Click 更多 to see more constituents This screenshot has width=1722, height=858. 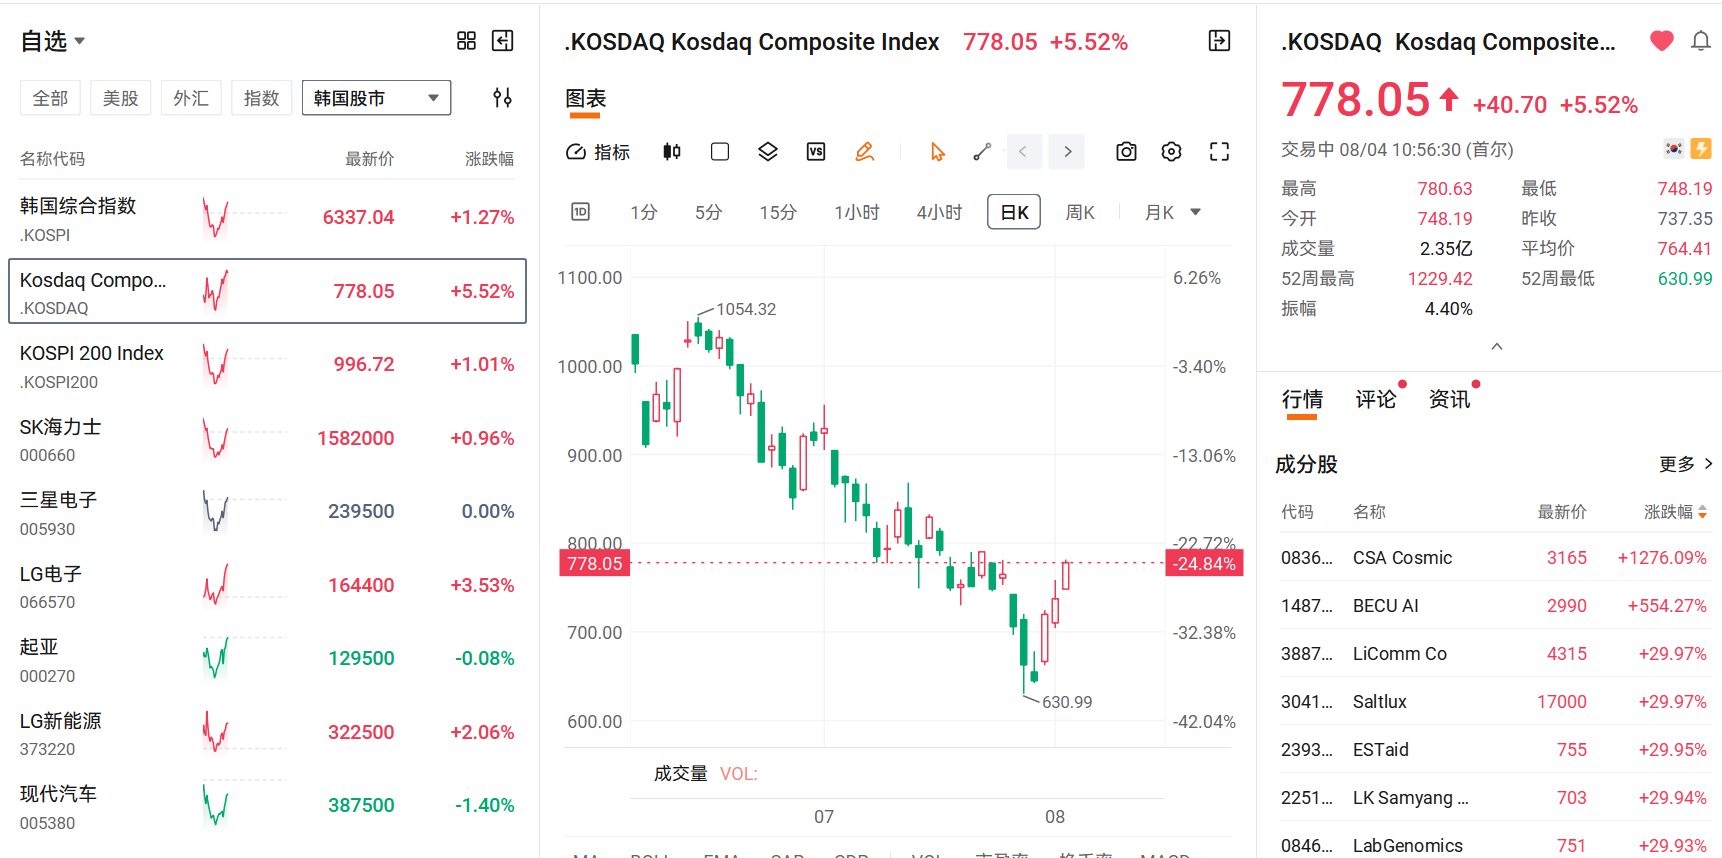coord(1685,464)
